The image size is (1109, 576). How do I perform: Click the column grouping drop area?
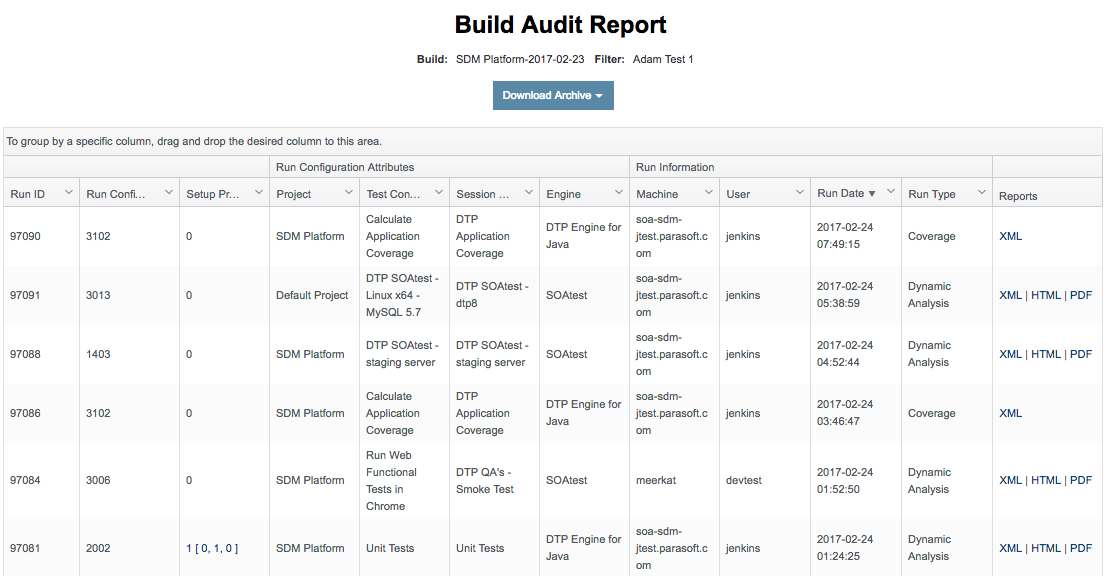tap(553, 142)
